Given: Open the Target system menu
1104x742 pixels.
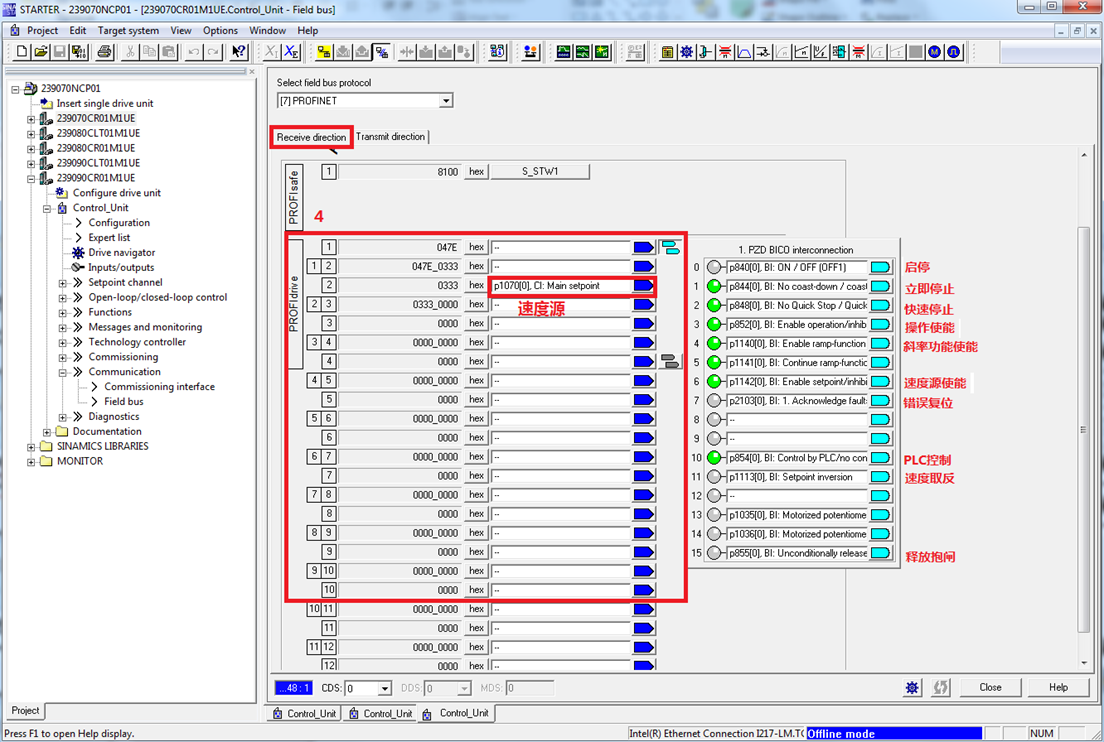Looking at the screenshot, I should pos(128,31).
